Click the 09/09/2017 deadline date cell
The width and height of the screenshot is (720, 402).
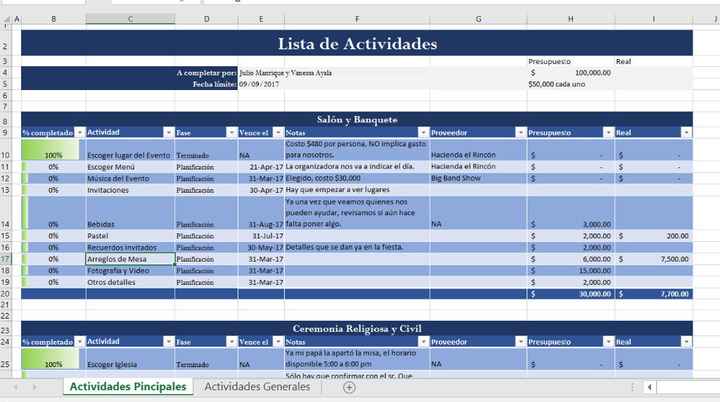[x=261, y=84]
